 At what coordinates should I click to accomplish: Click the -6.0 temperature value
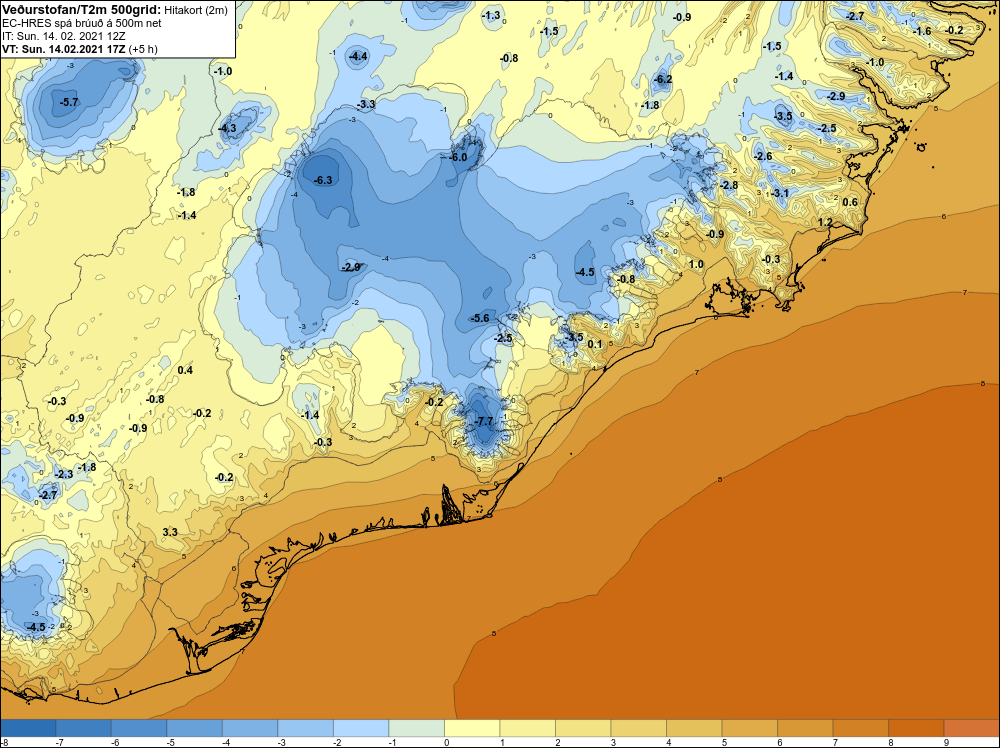click(x=458, y=157)
